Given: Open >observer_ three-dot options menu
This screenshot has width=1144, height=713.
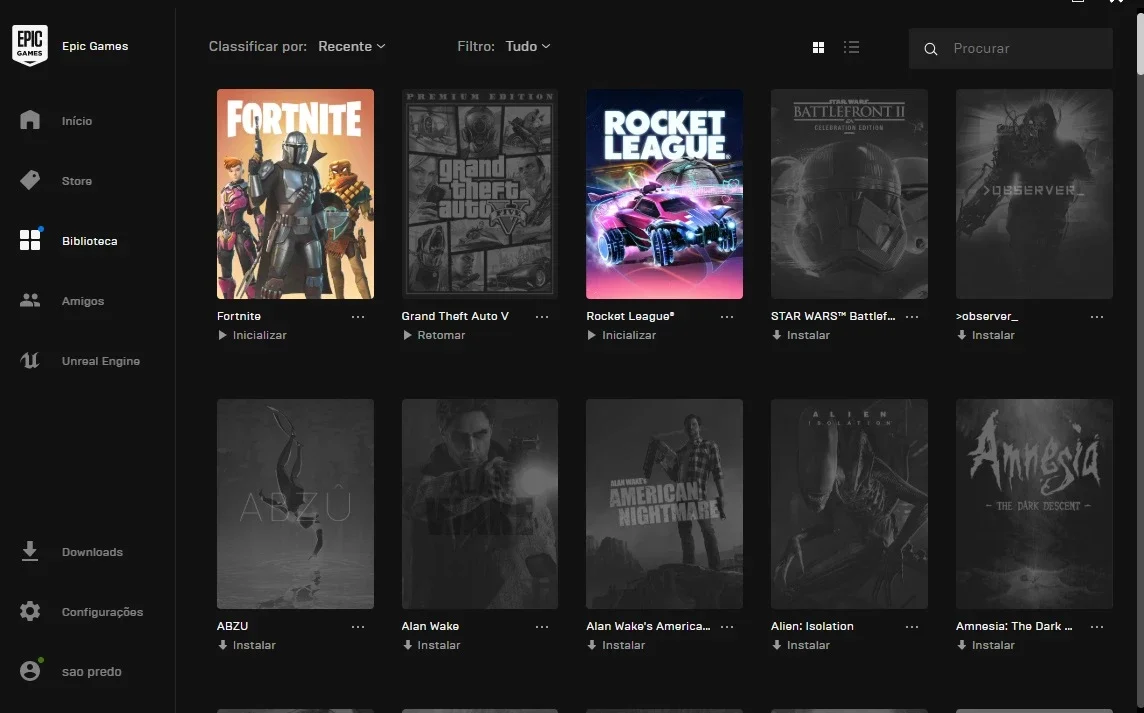Looking at the screenshot, I should pos(1097,317).
